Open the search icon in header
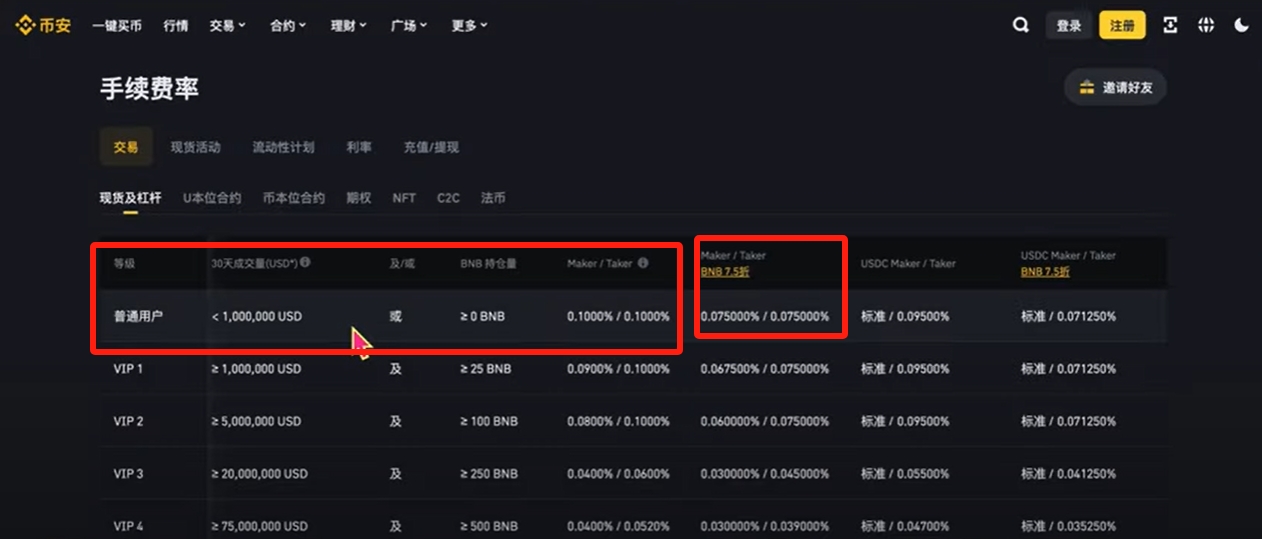The height and width of the screenshot is (539, 1262). [1020, 26]
